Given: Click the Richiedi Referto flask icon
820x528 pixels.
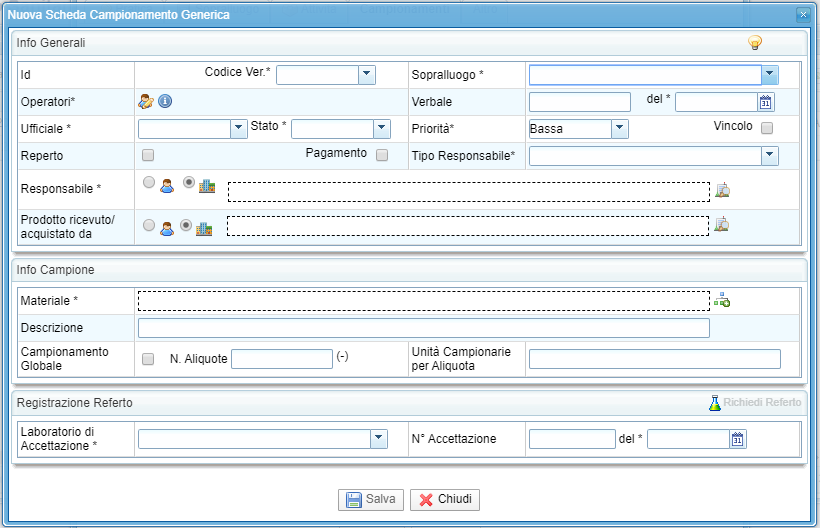Looking at the screenshot, I should click(714, 403).
